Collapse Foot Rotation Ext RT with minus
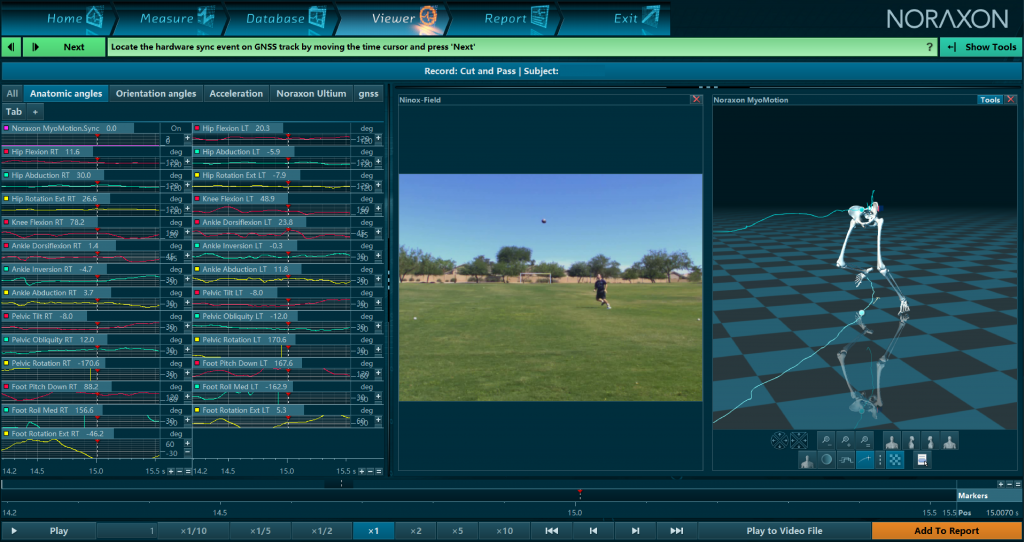This screenshot has height=542, width=1024. point(187,452)
